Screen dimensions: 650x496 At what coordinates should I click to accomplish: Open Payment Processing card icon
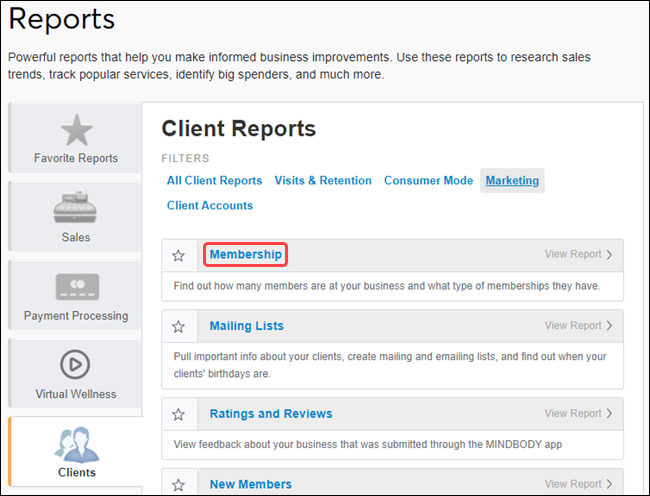click(76, 287)
